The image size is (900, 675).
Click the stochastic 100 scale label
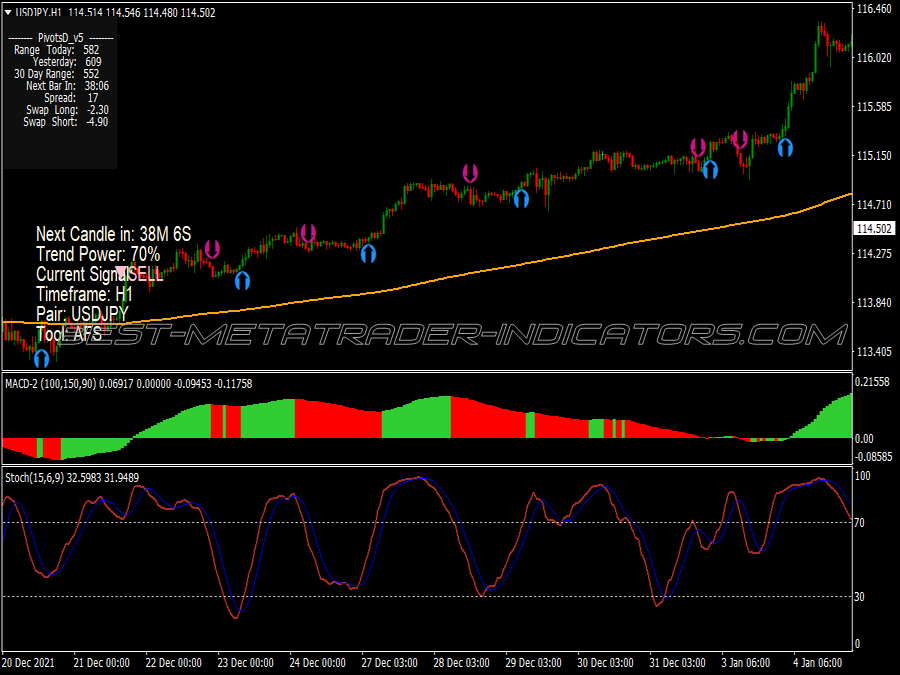pos(863,476)
